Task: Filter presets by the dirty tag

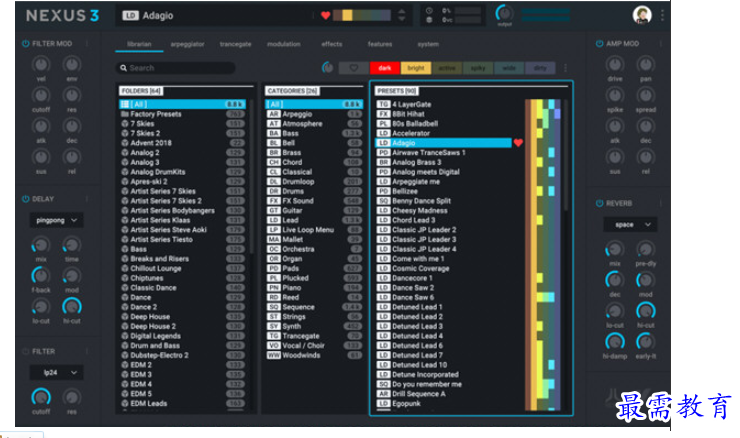Action: [x=540, y=68]
